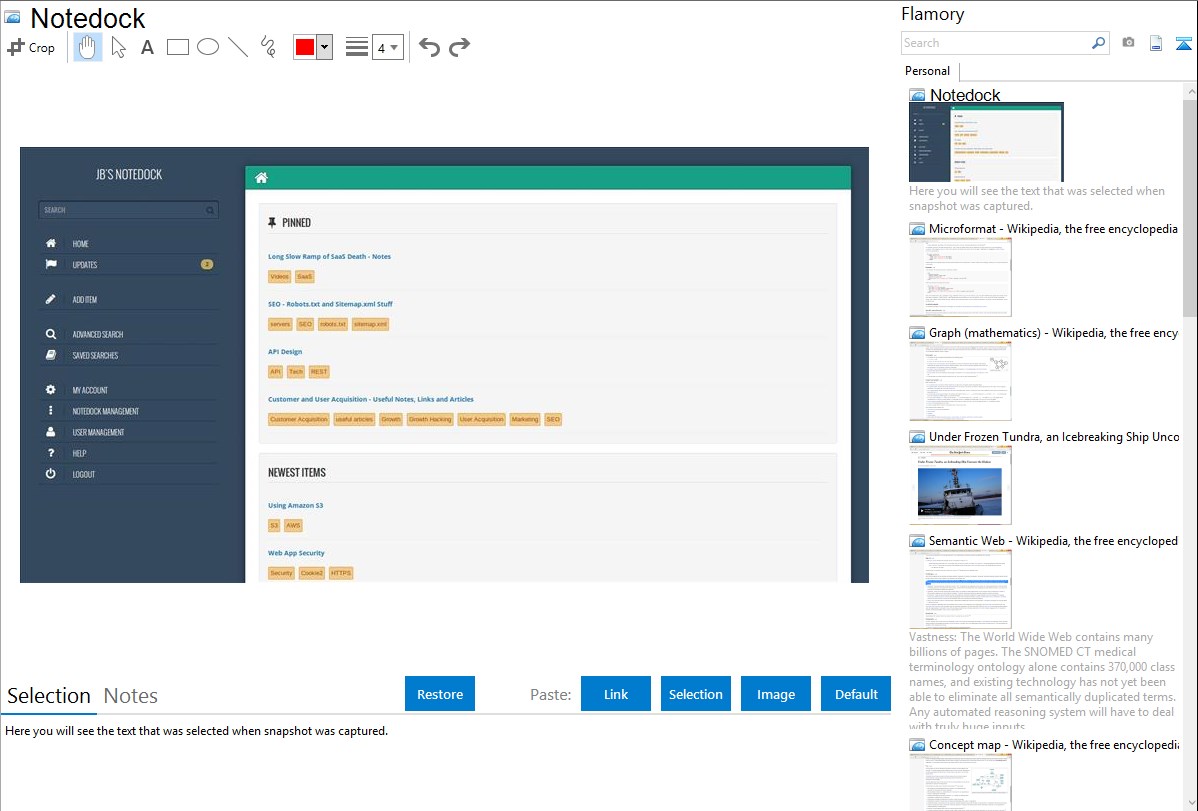Click the red color swatch

point(305,47)
